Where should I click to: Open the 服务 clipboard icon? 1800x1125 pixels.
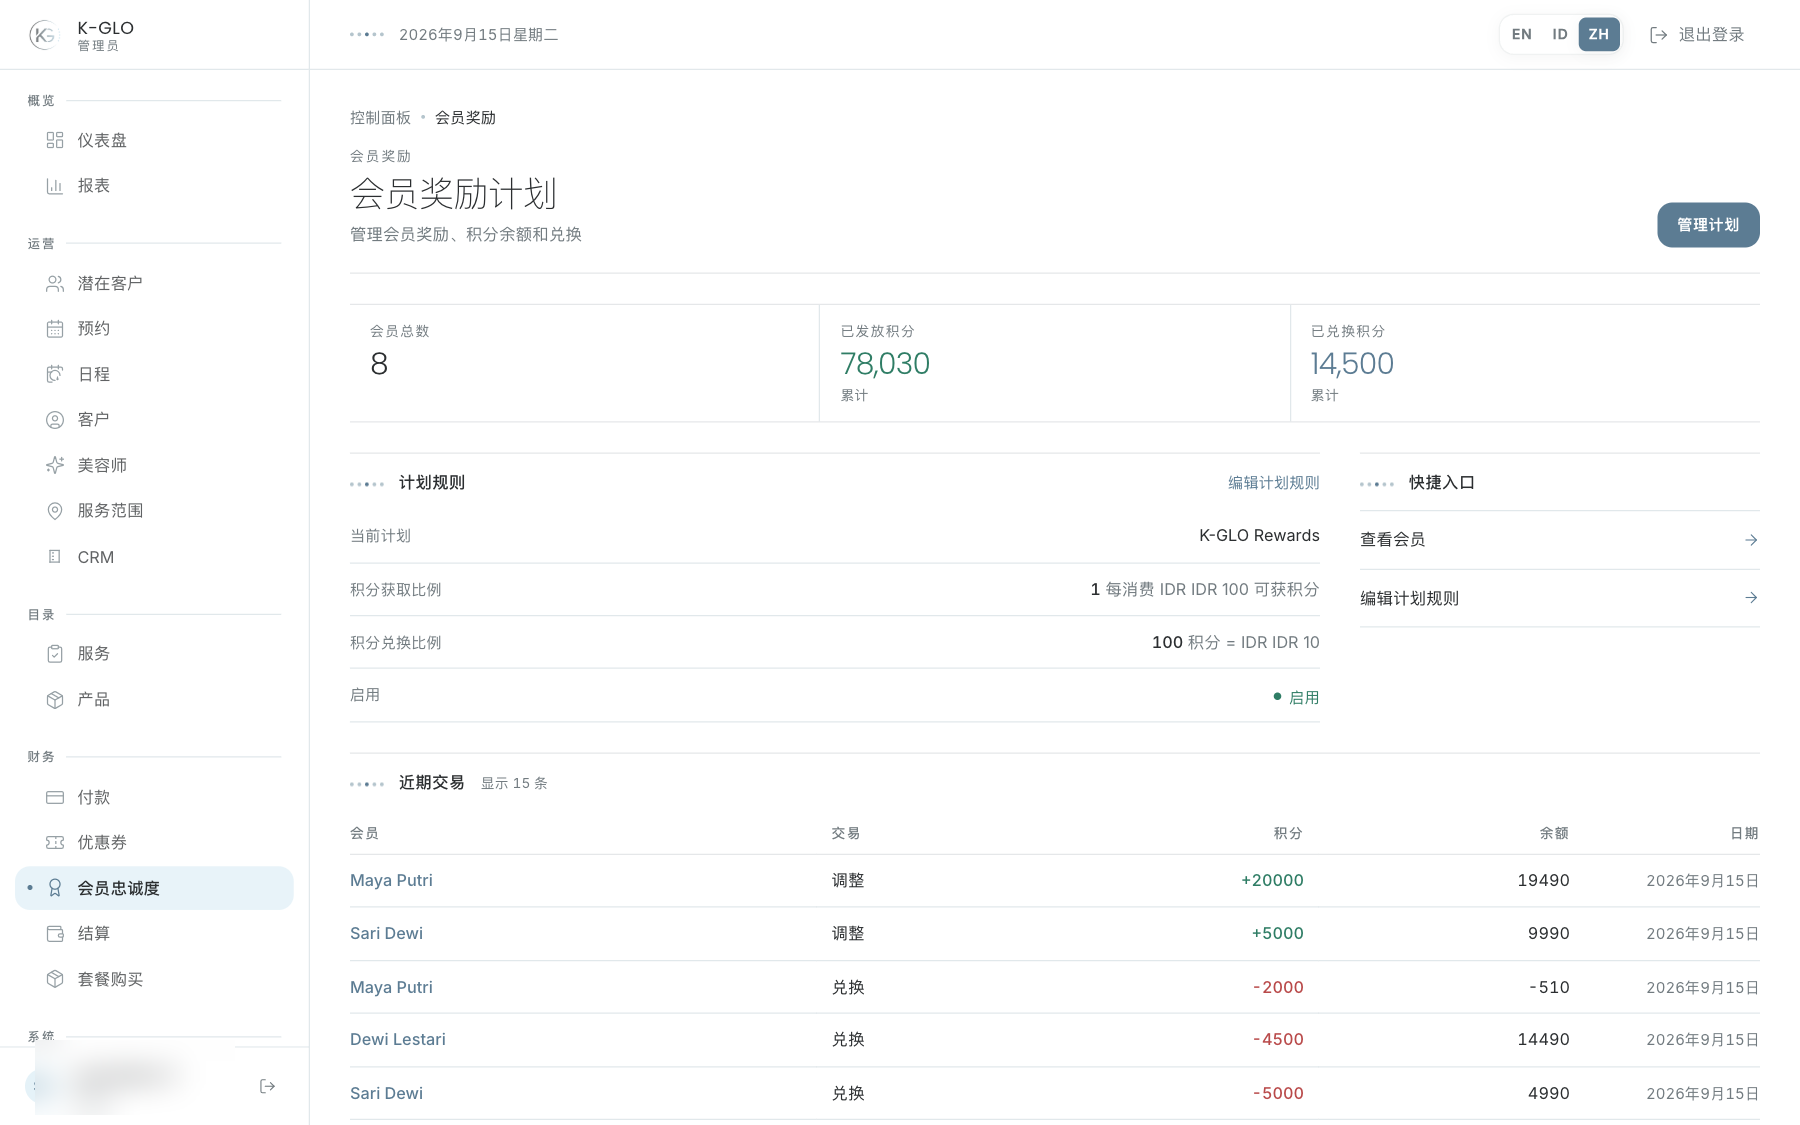55,654
